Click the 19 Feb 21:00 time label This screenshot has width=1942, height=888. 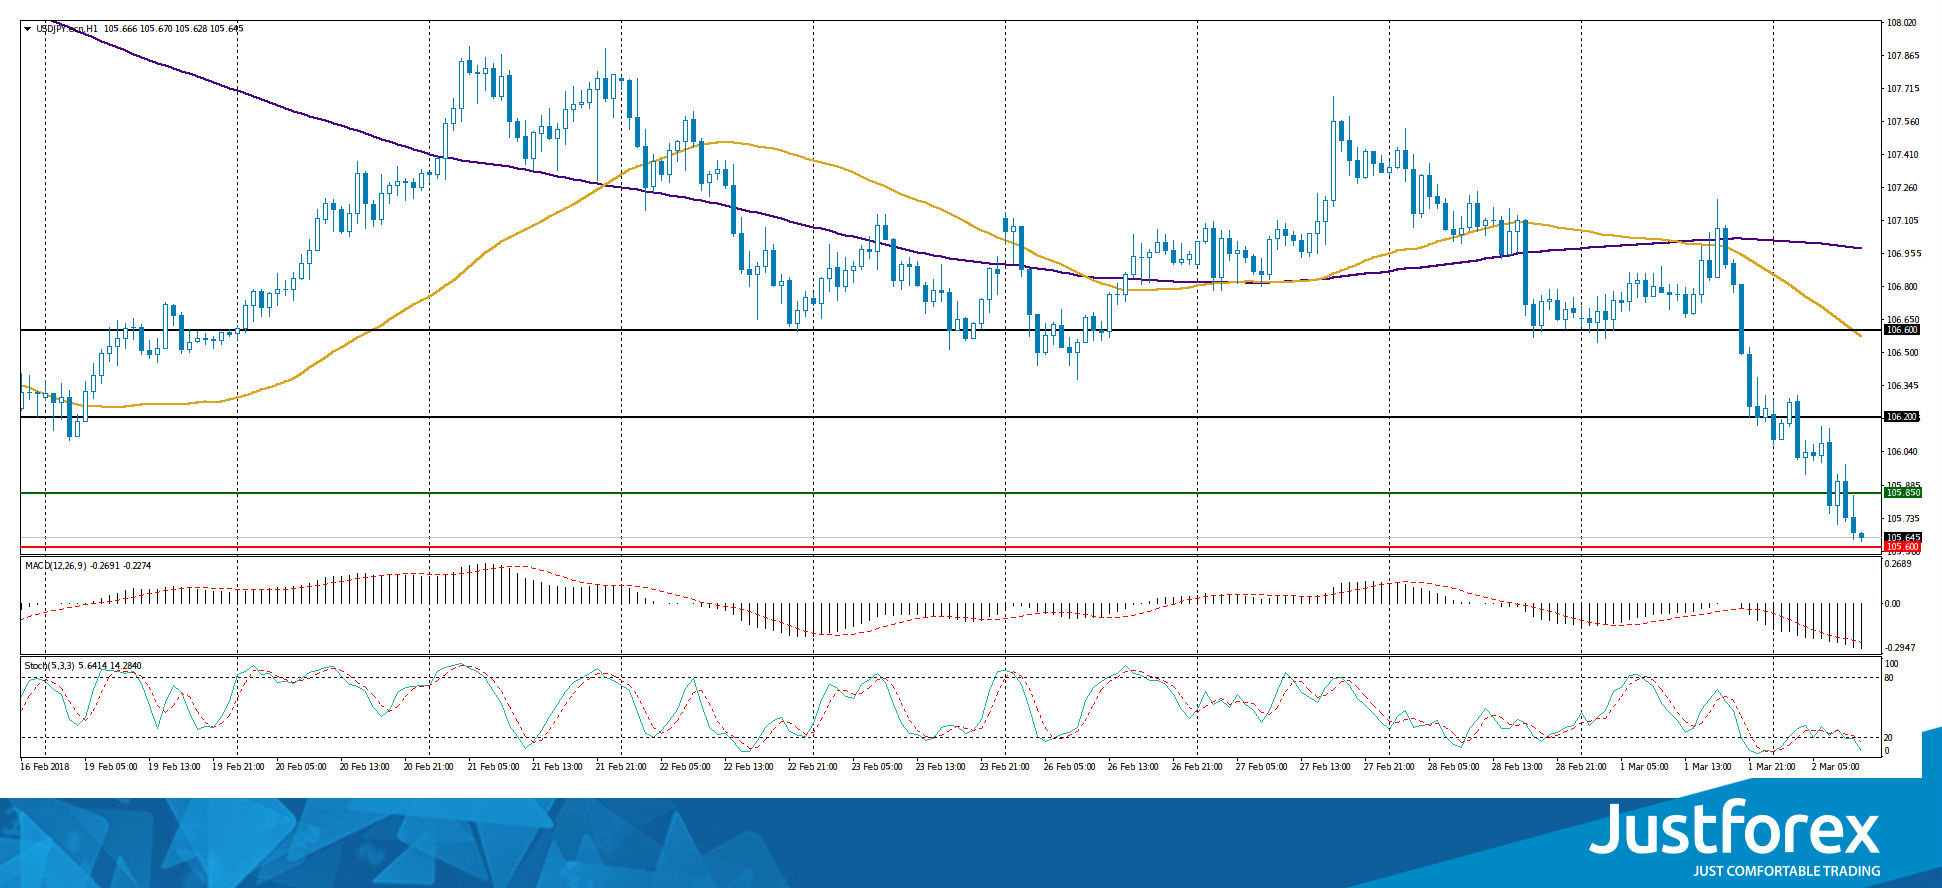(x=237, y=767)
